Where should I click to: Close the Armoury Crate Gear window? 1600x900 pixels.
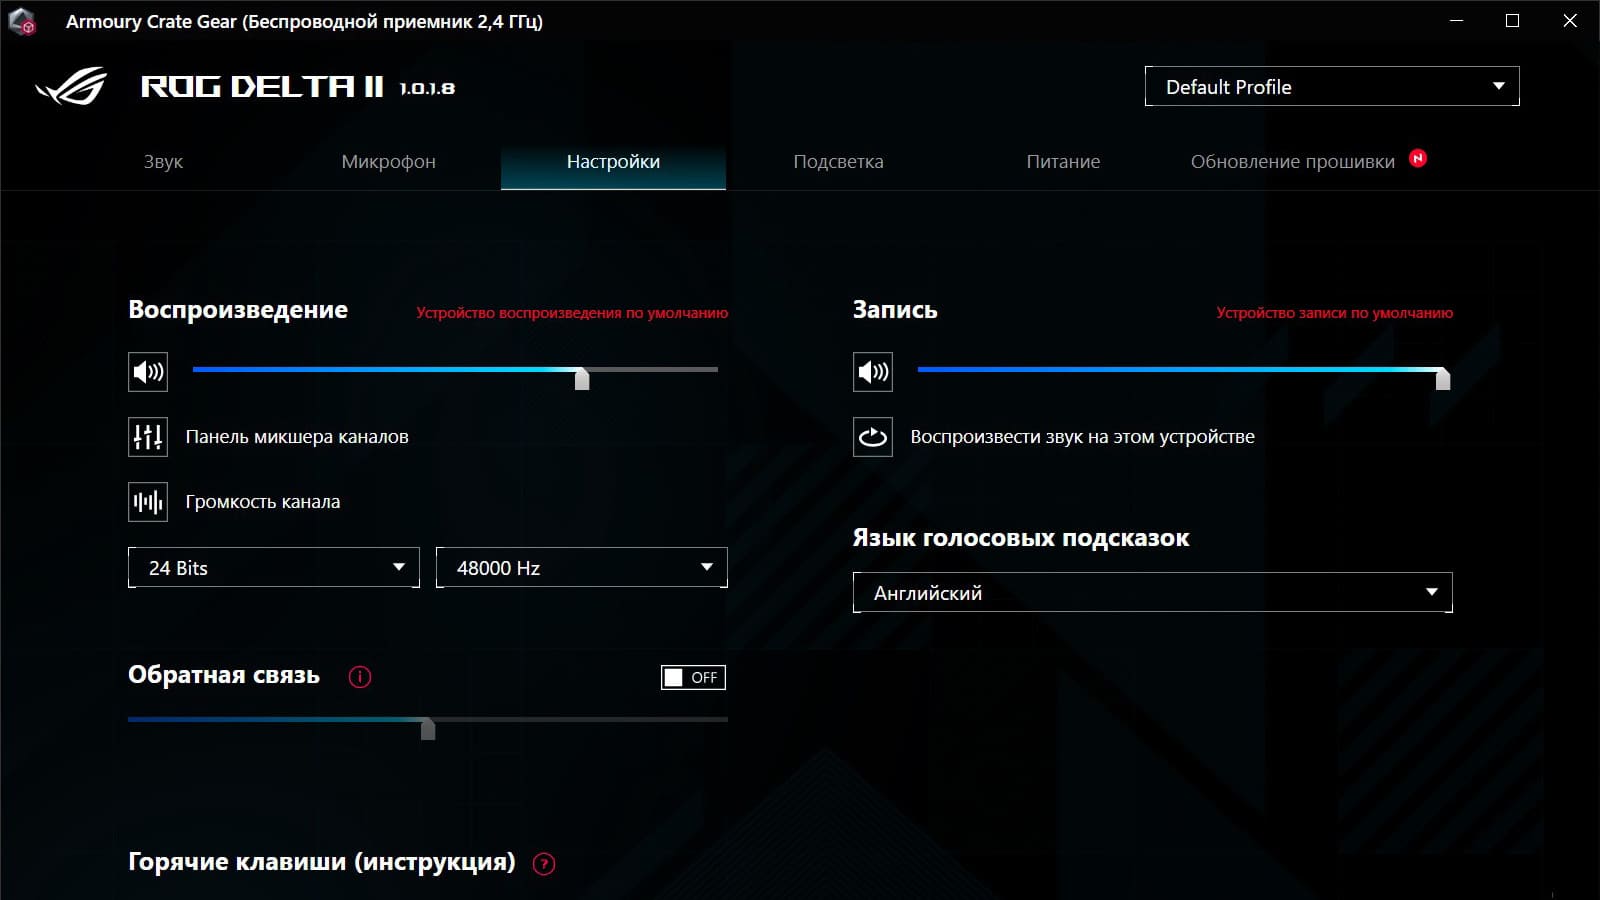click(x=1570, y=21)
